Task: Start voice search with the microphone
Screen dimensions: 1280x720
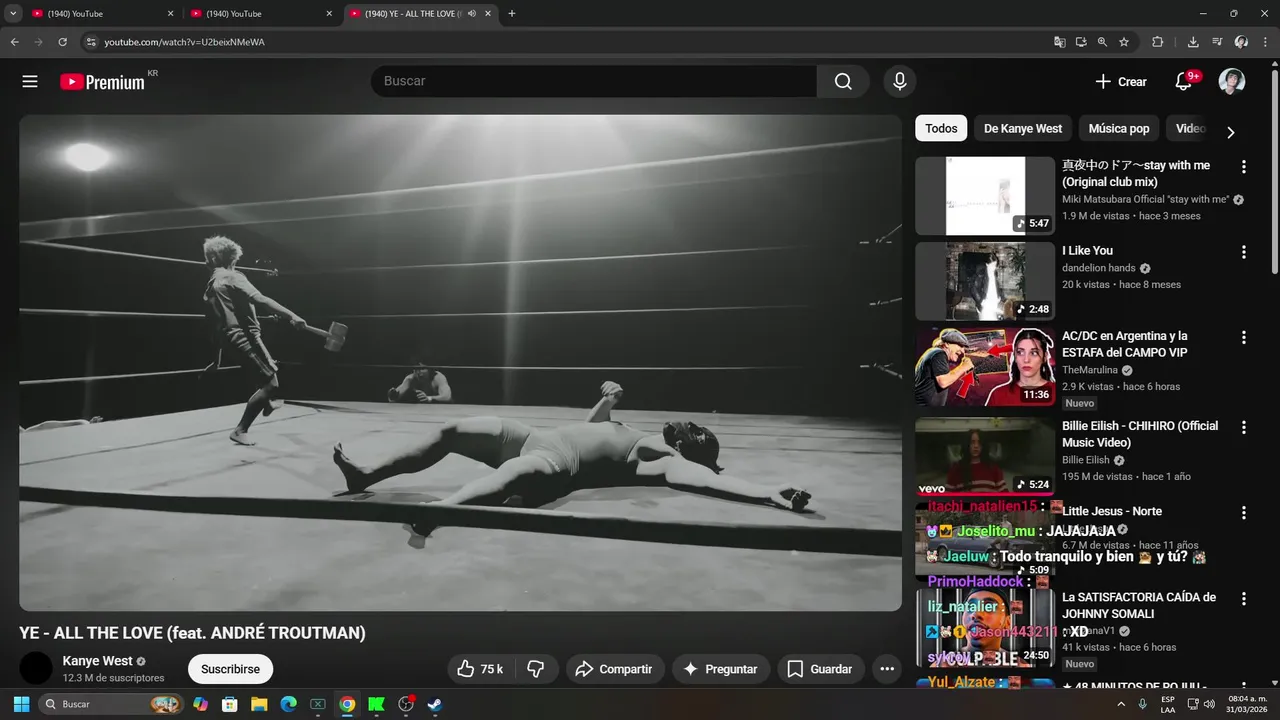Action: [900, 82]
